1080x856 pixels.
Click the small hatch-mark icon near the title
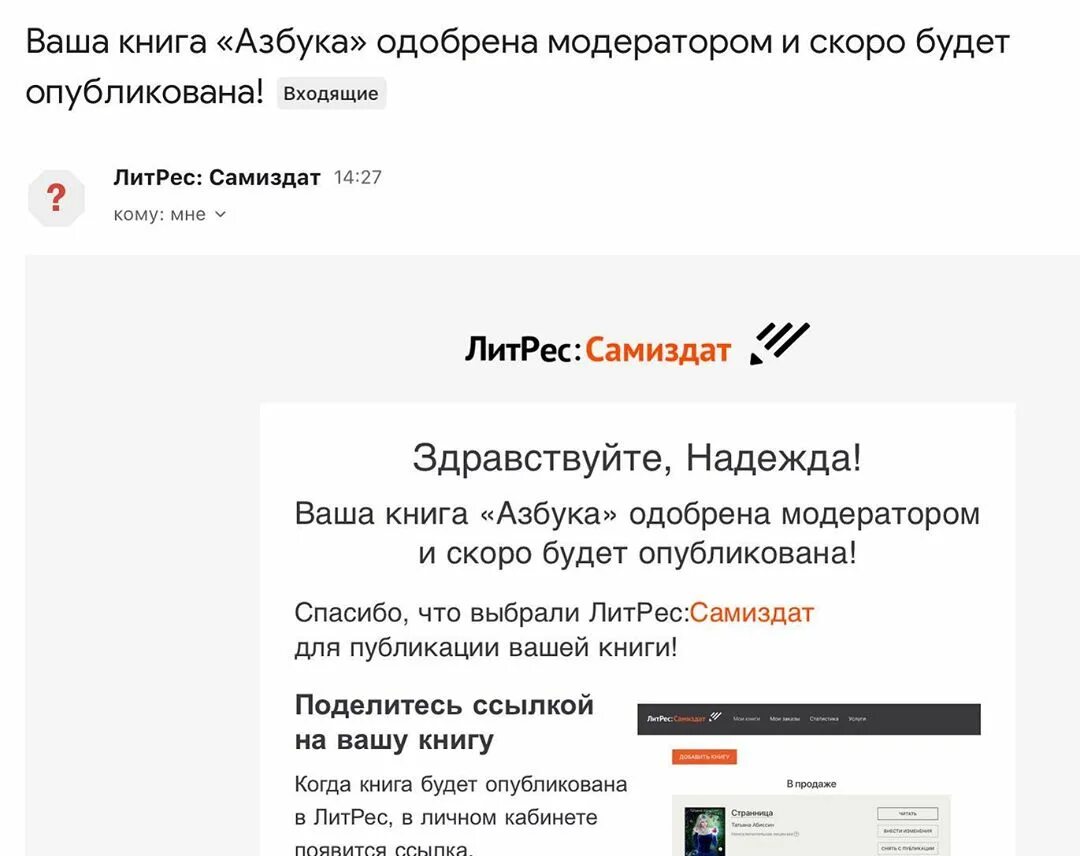pyautogui.click(x=779, y=344)
